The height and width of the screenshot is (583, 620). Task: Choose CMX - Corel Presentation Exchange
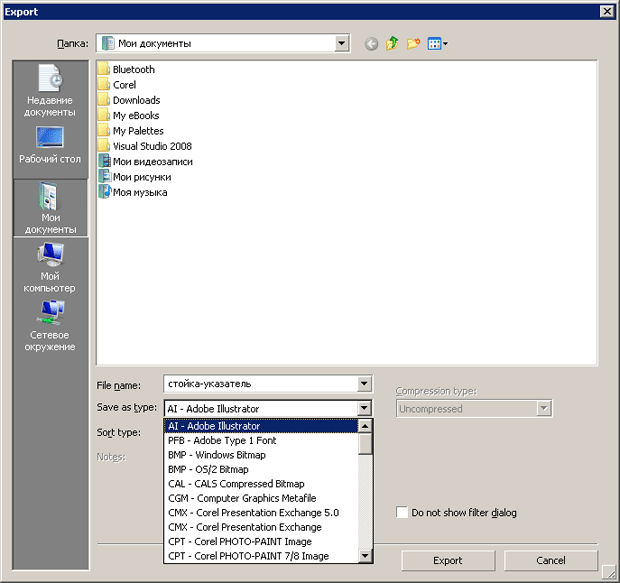coord(261,527)
